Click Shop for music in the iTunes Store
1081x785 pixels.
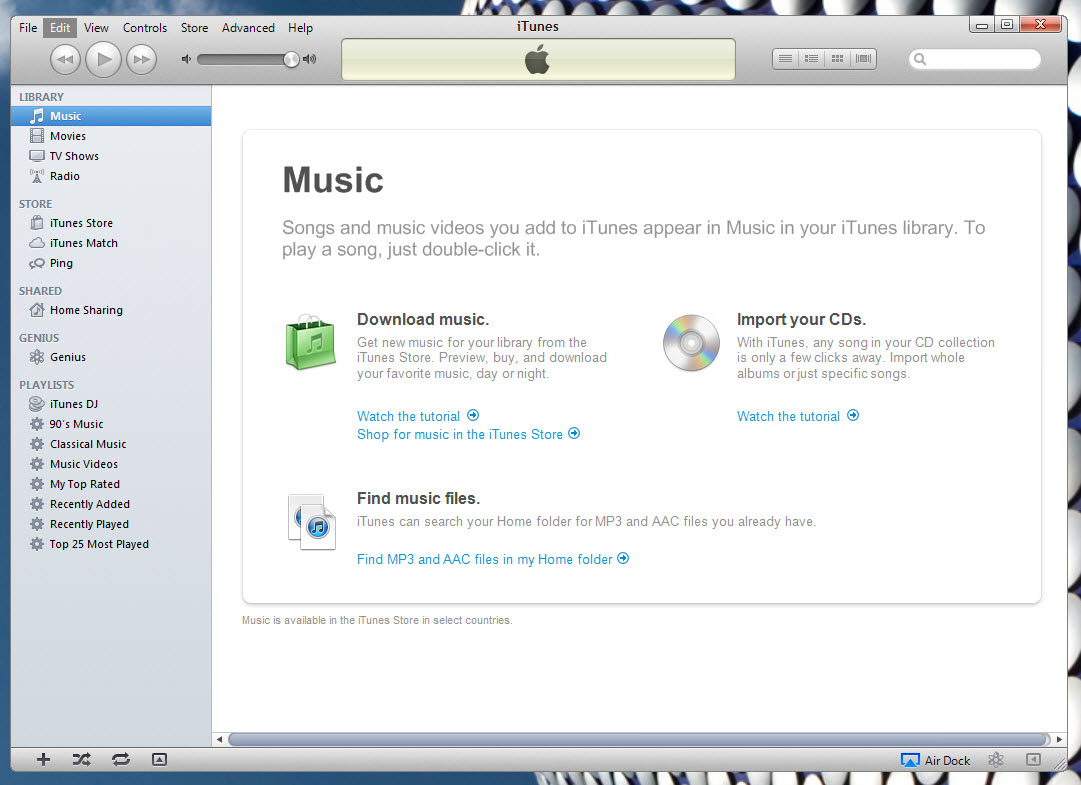tap(468, 434)
